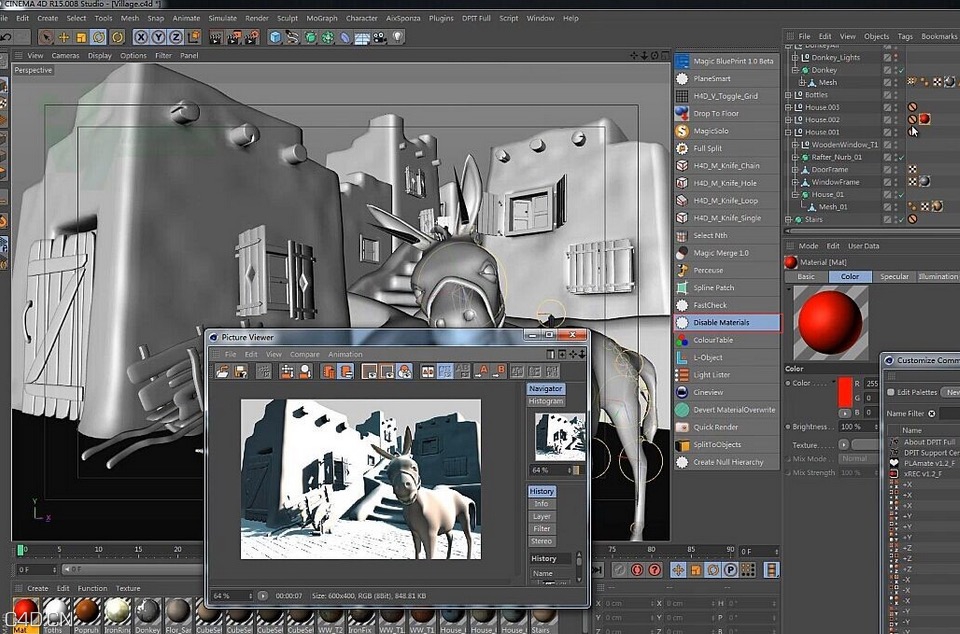Collapse the Donkey object tree branch
Viewport: 960px width, 634px height.
tap(794, 70)
